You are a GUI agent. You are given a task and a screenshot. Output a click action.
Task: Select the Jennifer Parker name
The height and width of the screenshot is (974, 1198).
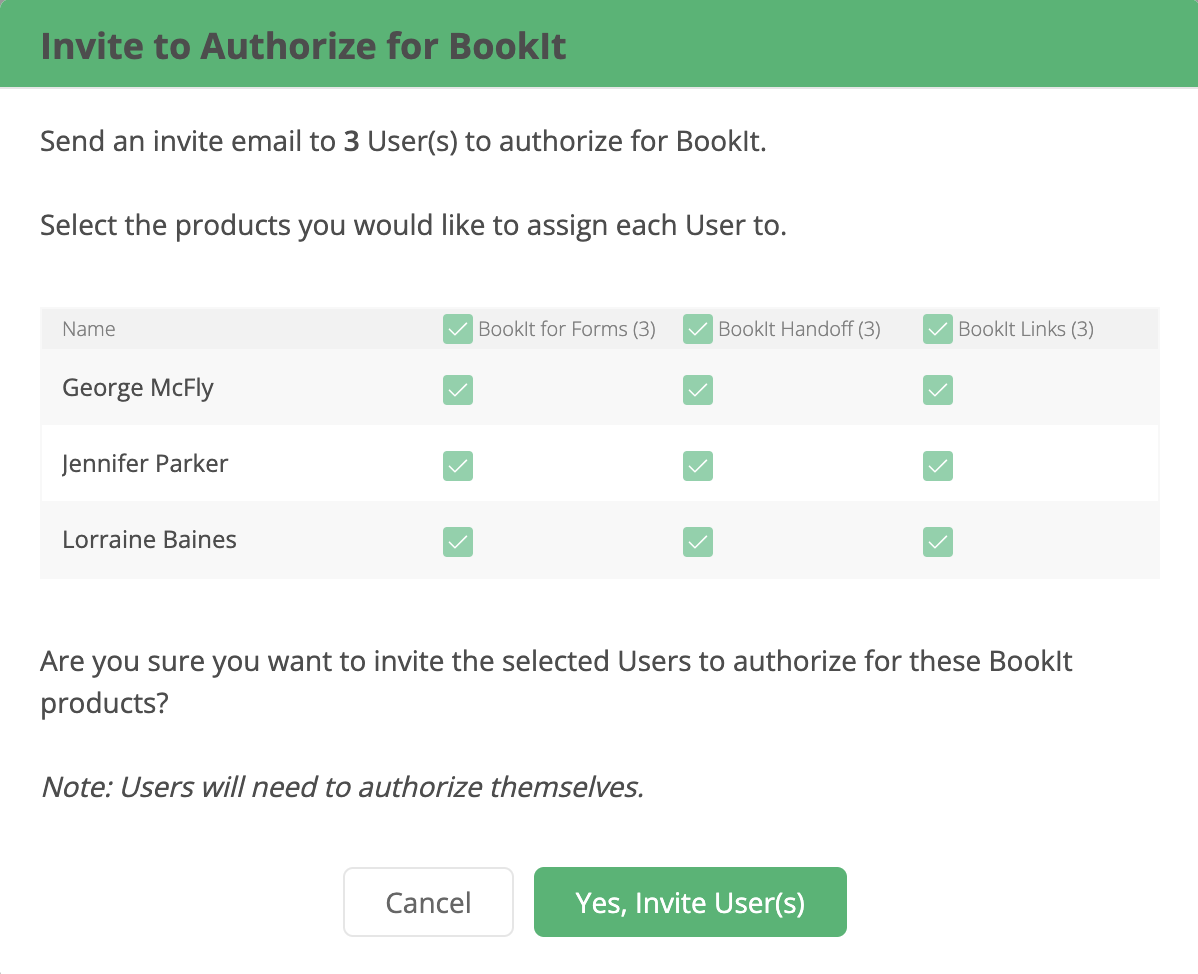145,464
